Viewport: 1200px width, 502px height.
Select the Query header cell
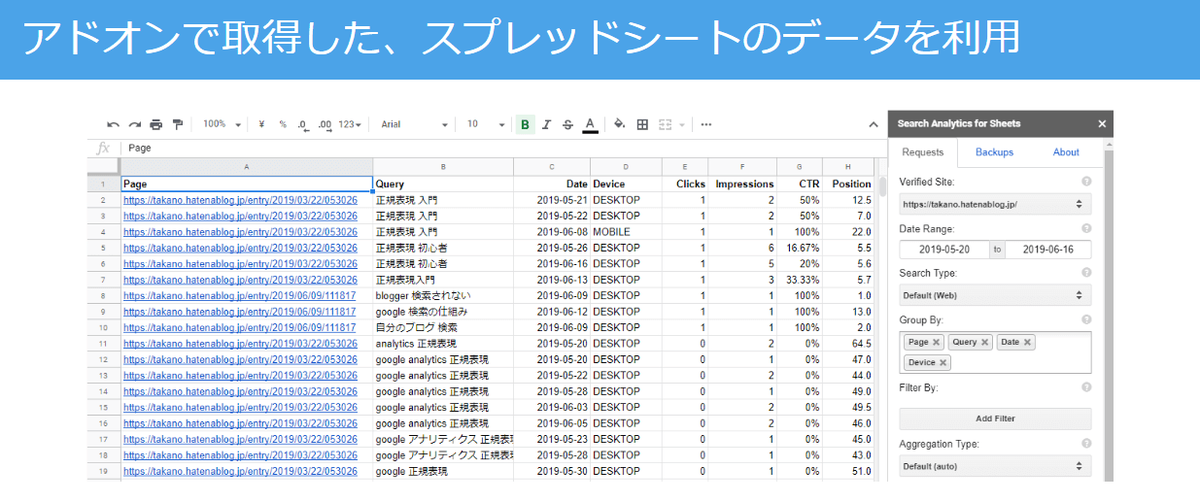pos(443,184)
